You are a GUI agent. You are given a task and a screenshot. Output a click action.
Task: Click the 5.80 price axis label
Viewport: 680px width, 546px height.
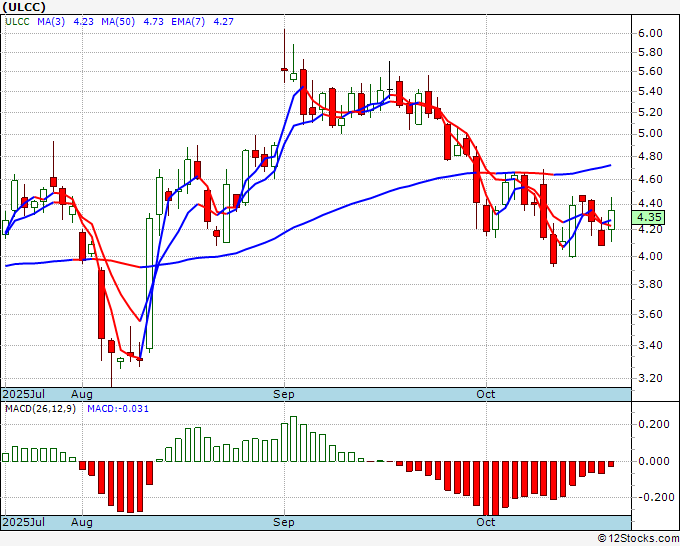[650, 52]
